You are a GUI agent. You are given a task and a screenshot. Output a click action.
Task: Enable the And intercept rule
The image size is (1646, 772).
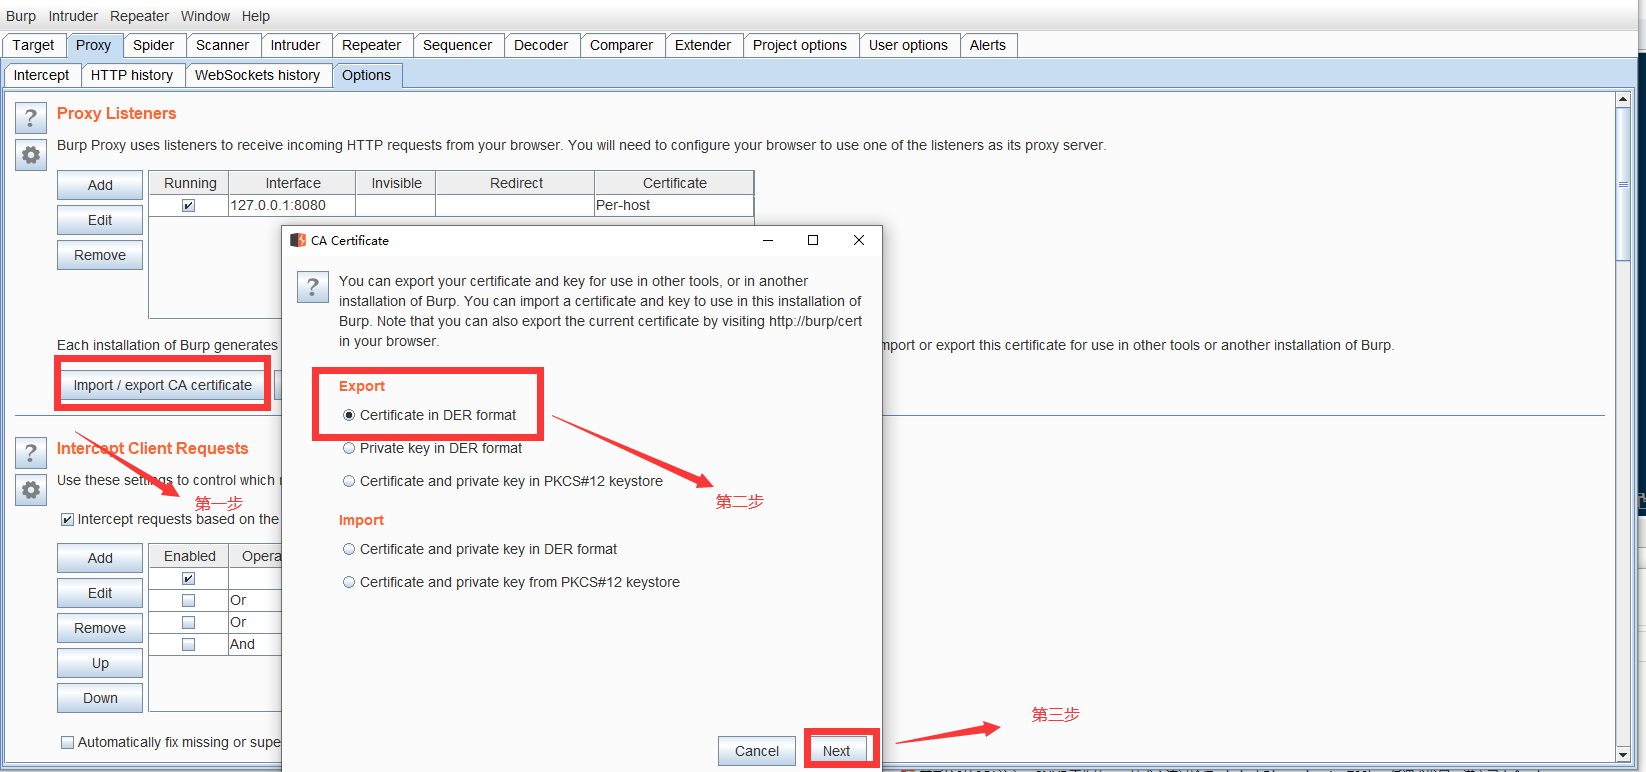pos(188,644)
